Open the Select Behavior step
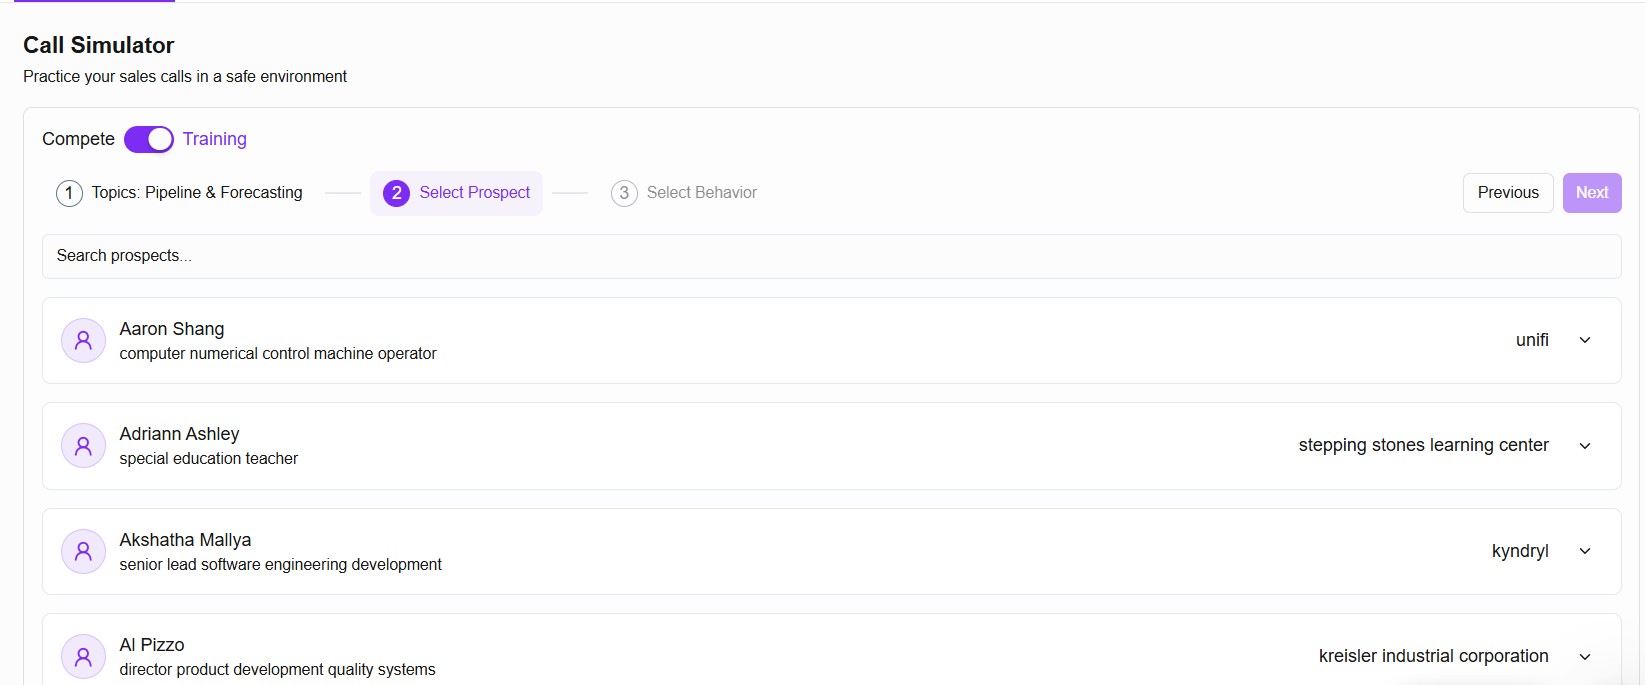Screen dimensions: 1645x685 pos(684,193)
